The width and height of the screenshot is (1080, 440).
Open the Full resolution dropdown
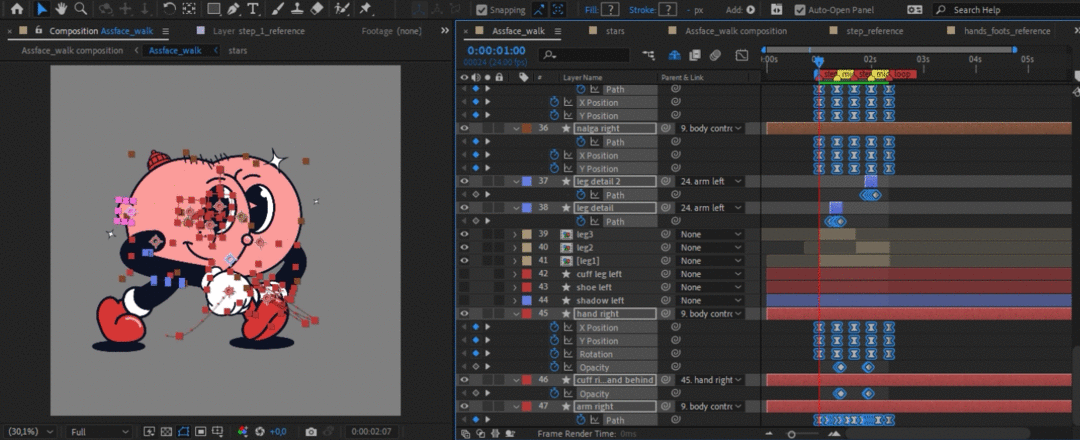tap(99, 432)
